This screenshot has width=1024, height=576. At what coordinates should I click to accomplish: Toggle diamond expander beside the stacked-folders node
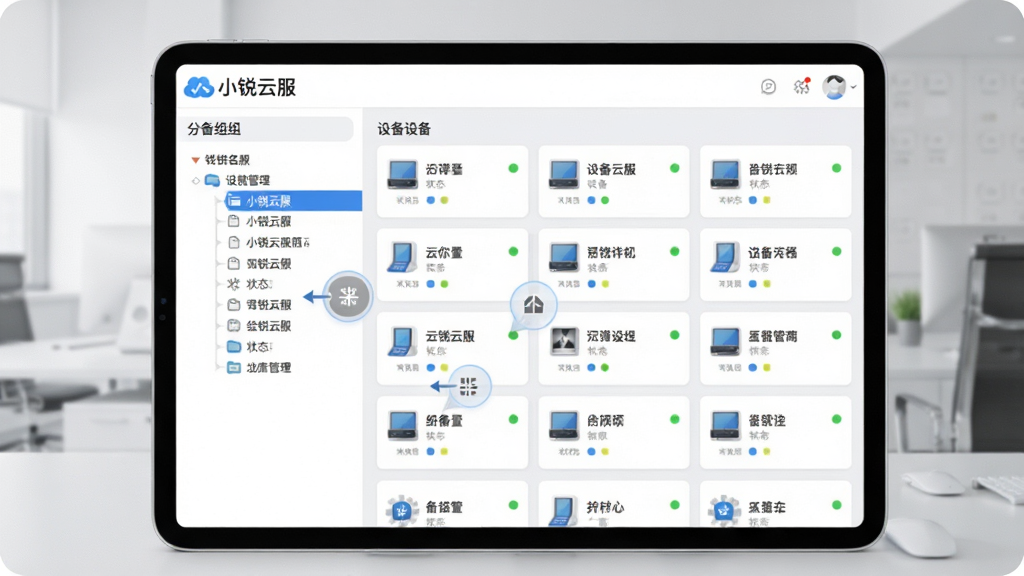pyautogui.click(x=196, y=181)
